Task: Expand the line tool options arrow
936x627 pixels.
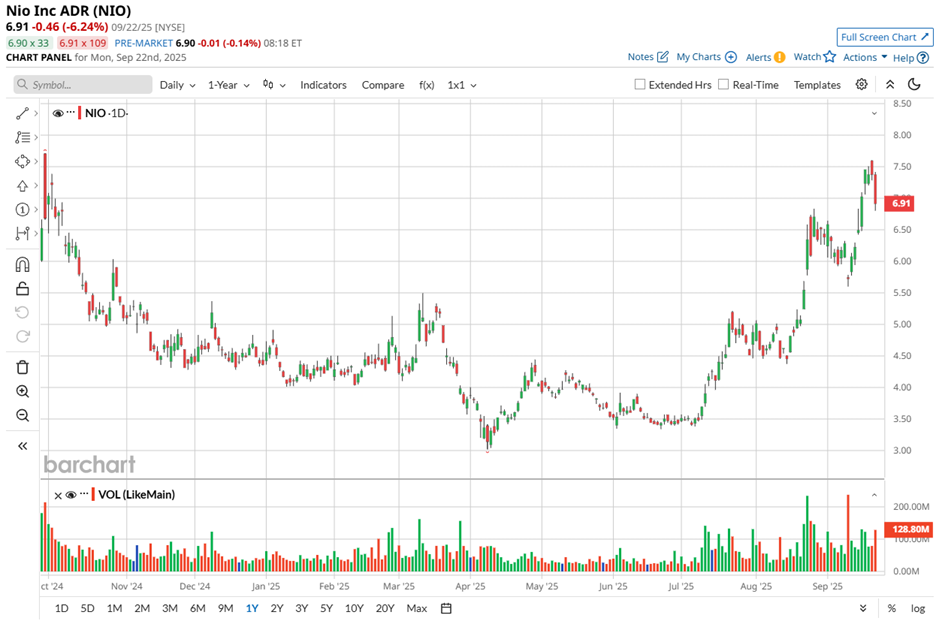Action: [x=36, y=113]
